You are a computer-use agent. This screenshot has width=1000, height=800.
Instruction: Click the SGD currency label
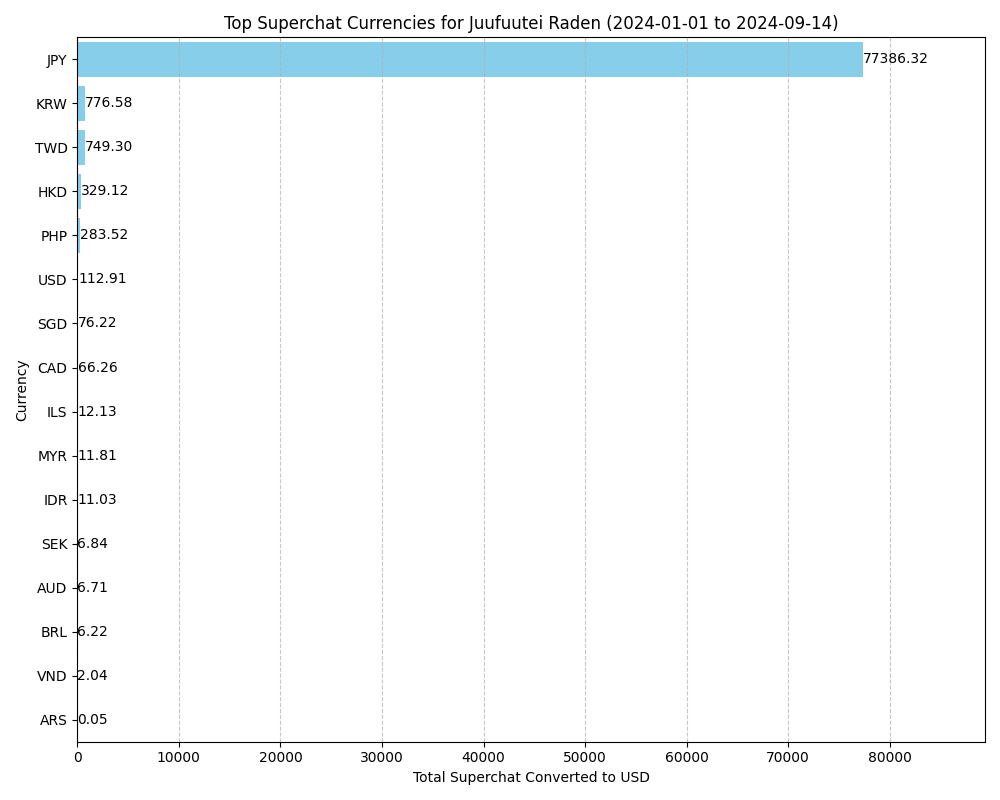[52, 324]
